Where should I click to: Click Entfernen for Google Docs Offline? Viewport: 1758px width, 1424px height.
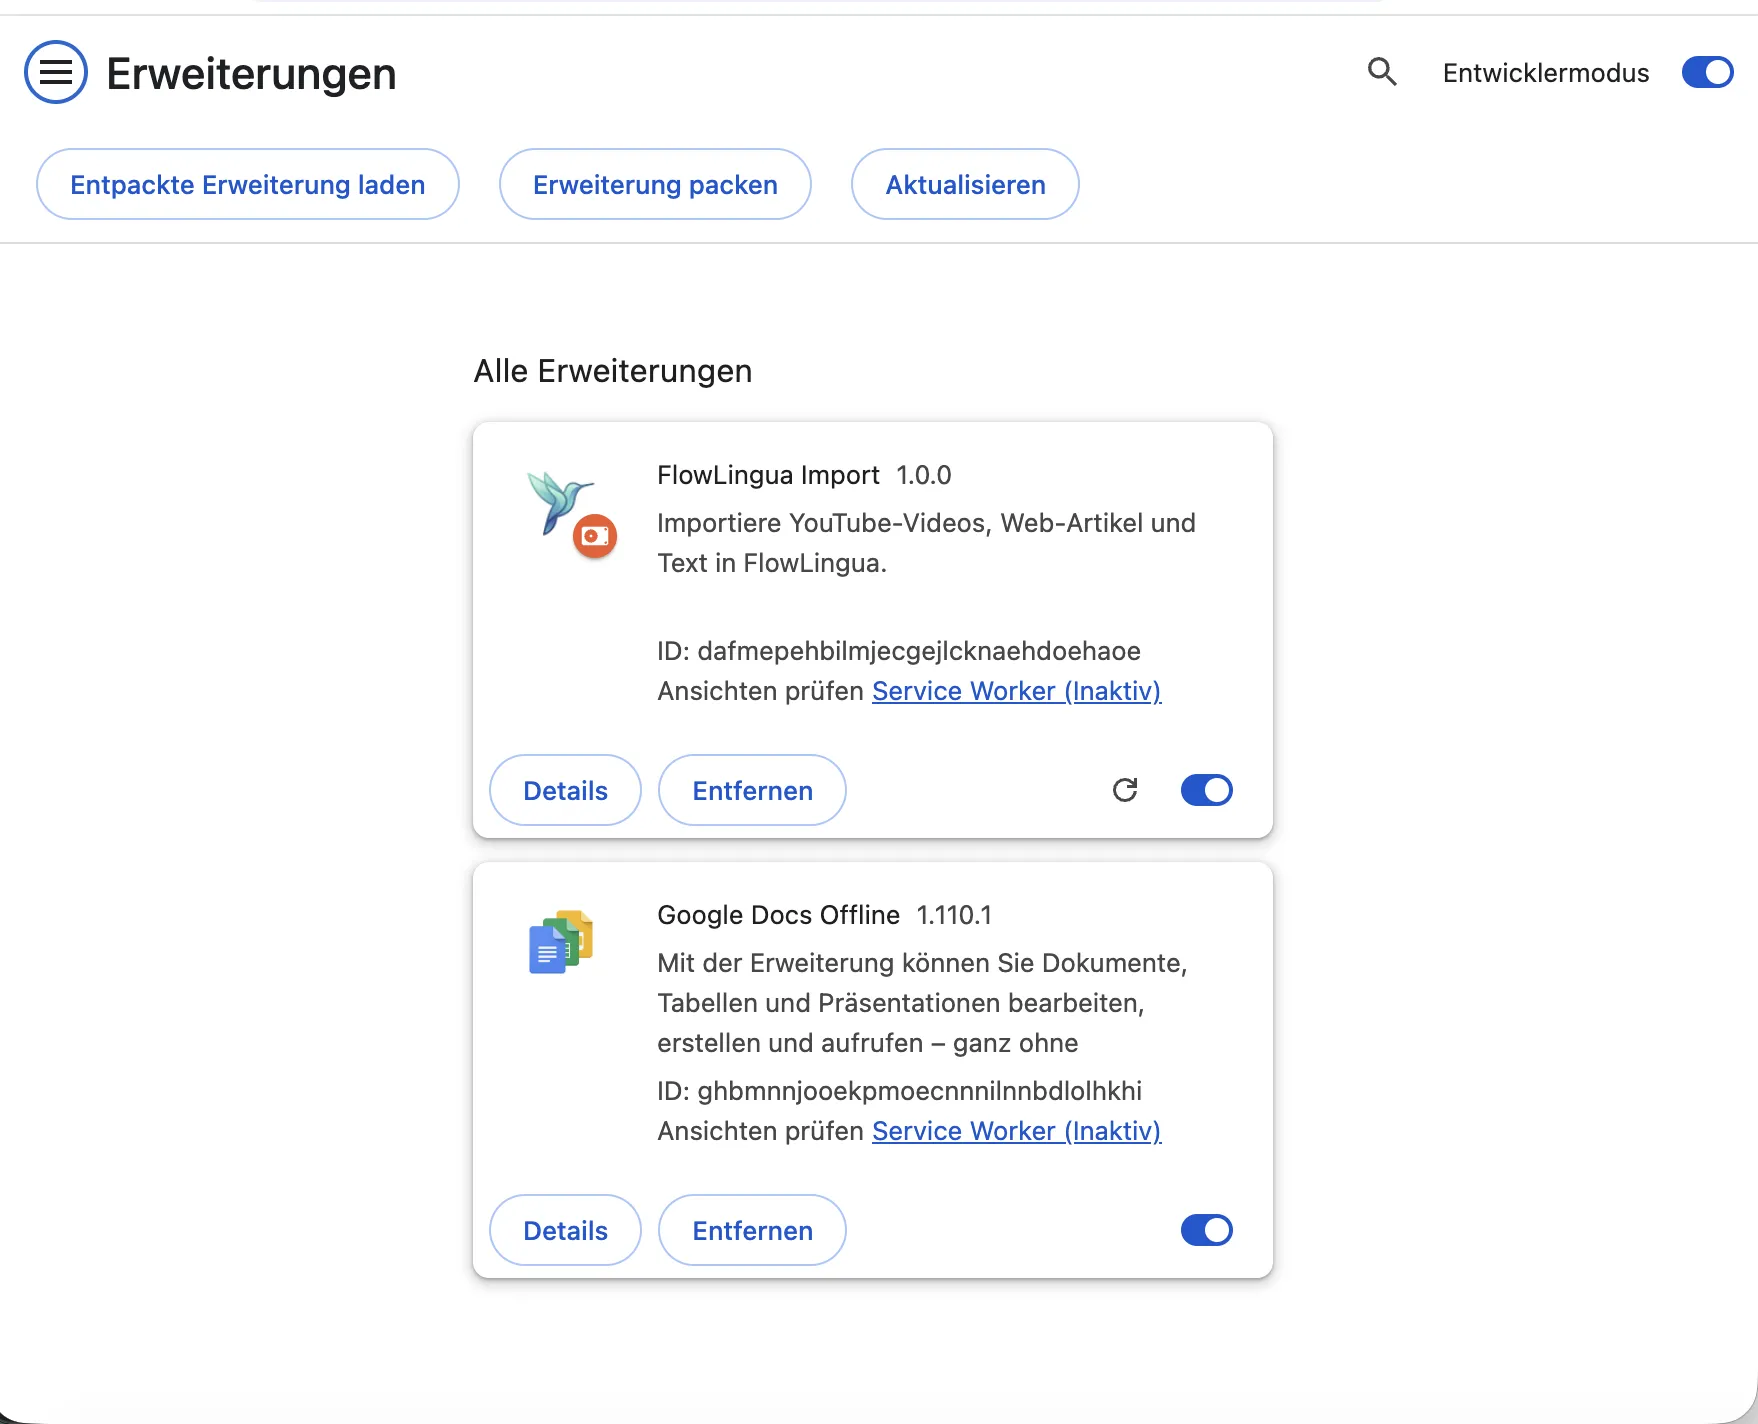[752, 1230]
